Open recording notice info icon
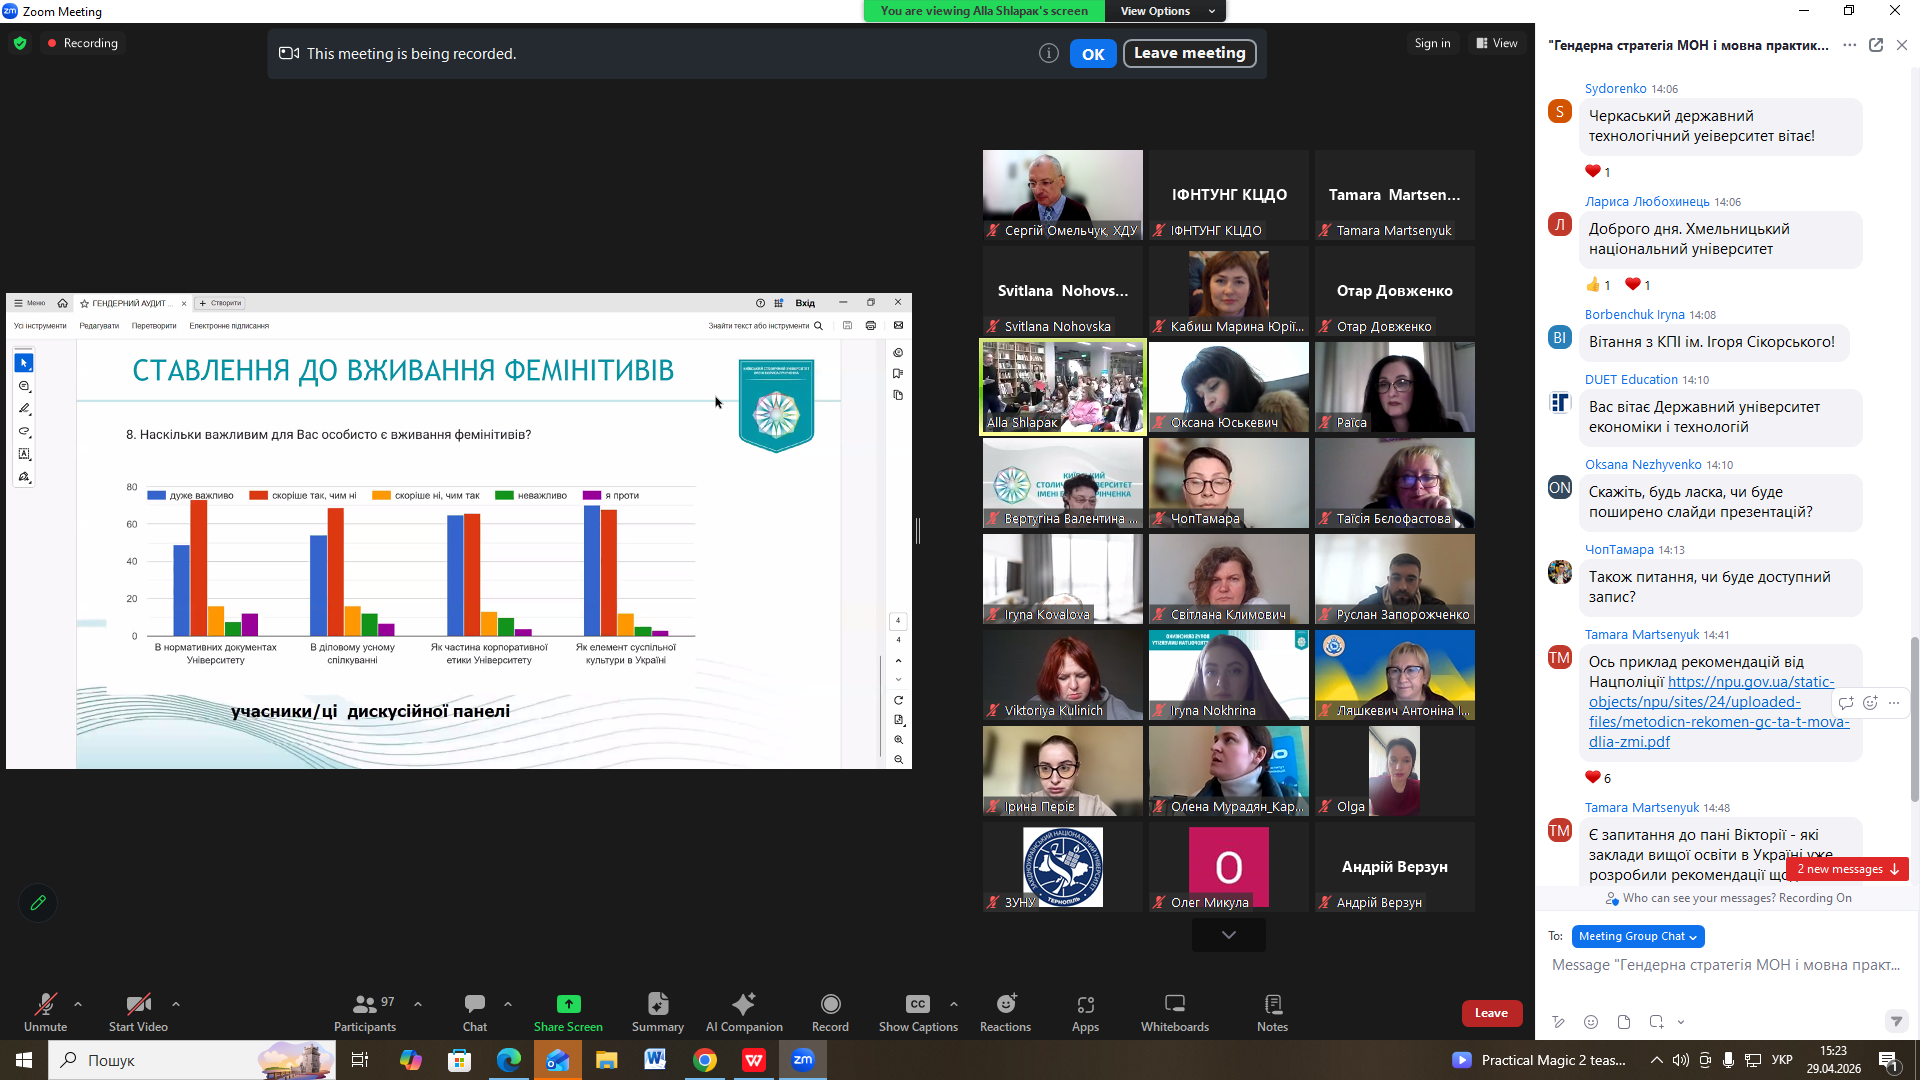1920x1080 pixels. [x=1048, y=54]
